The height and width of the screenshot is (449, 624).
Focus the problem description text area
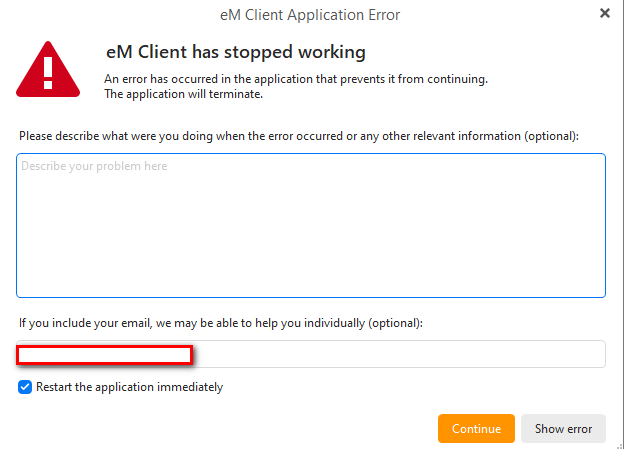(311, 225)
